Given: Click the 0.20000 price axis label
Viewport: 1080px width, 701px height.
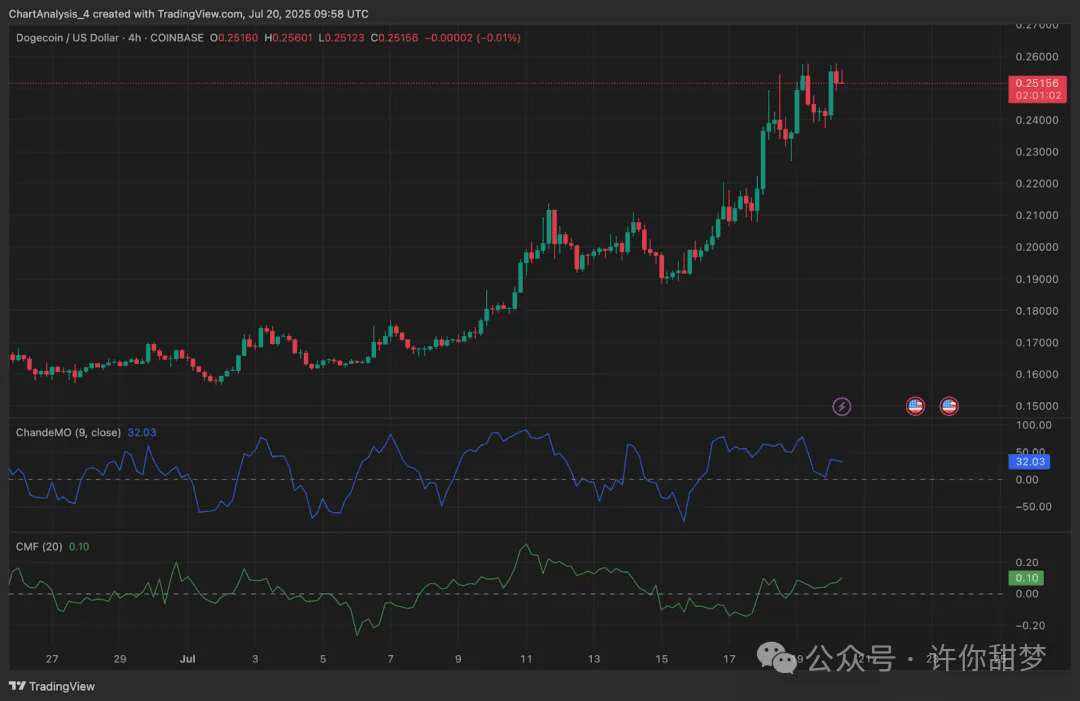Looking at the screenshot, I should 1037,247.
